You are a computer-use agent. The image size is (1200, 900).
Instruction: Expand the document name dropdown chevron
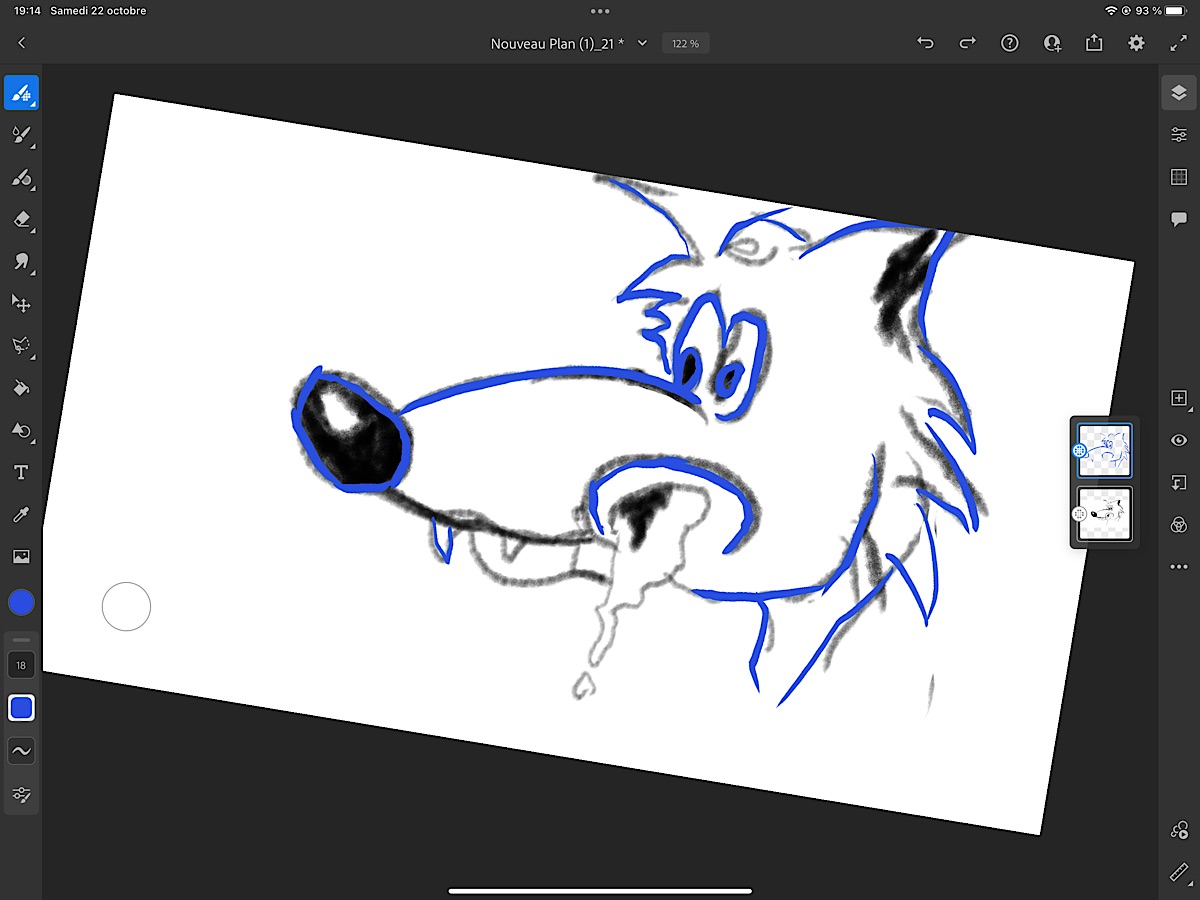click(642, 43)
